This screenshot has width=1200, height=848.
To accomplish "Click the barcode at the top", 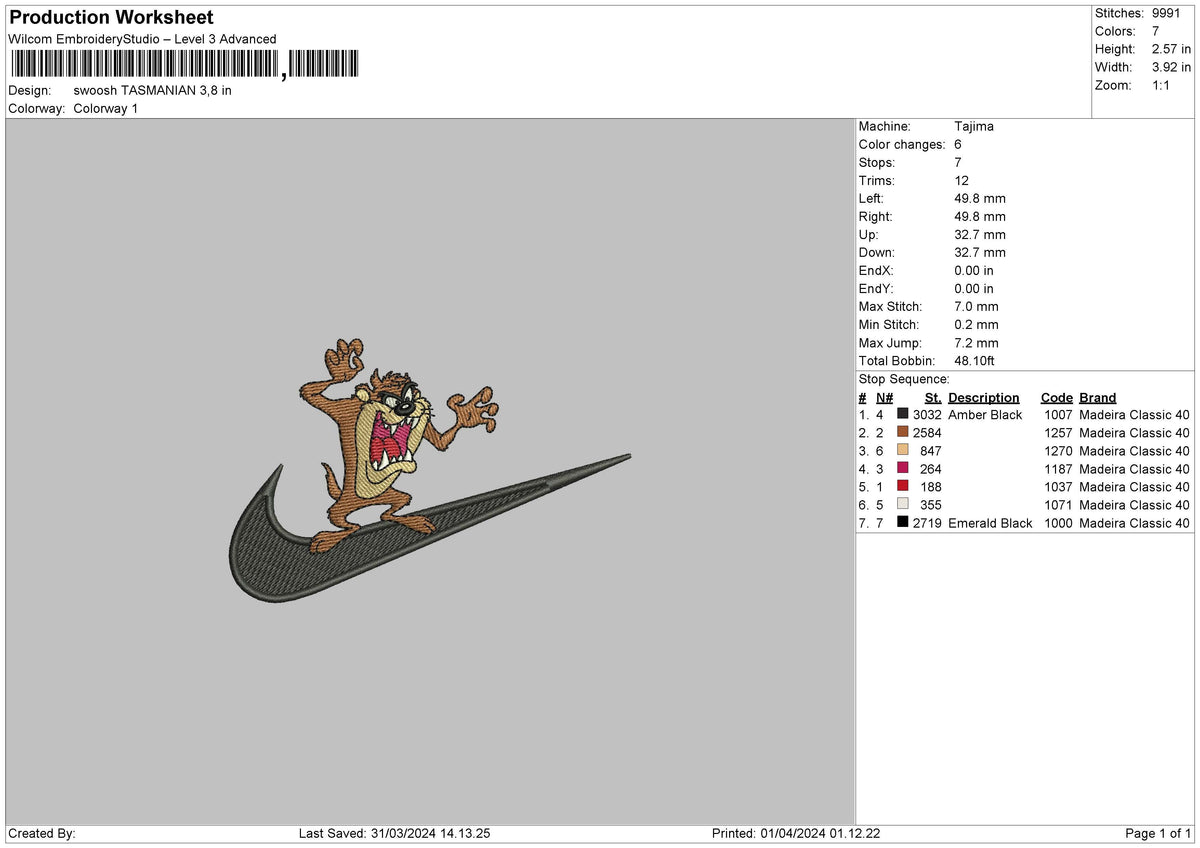I will pos(185,65).
